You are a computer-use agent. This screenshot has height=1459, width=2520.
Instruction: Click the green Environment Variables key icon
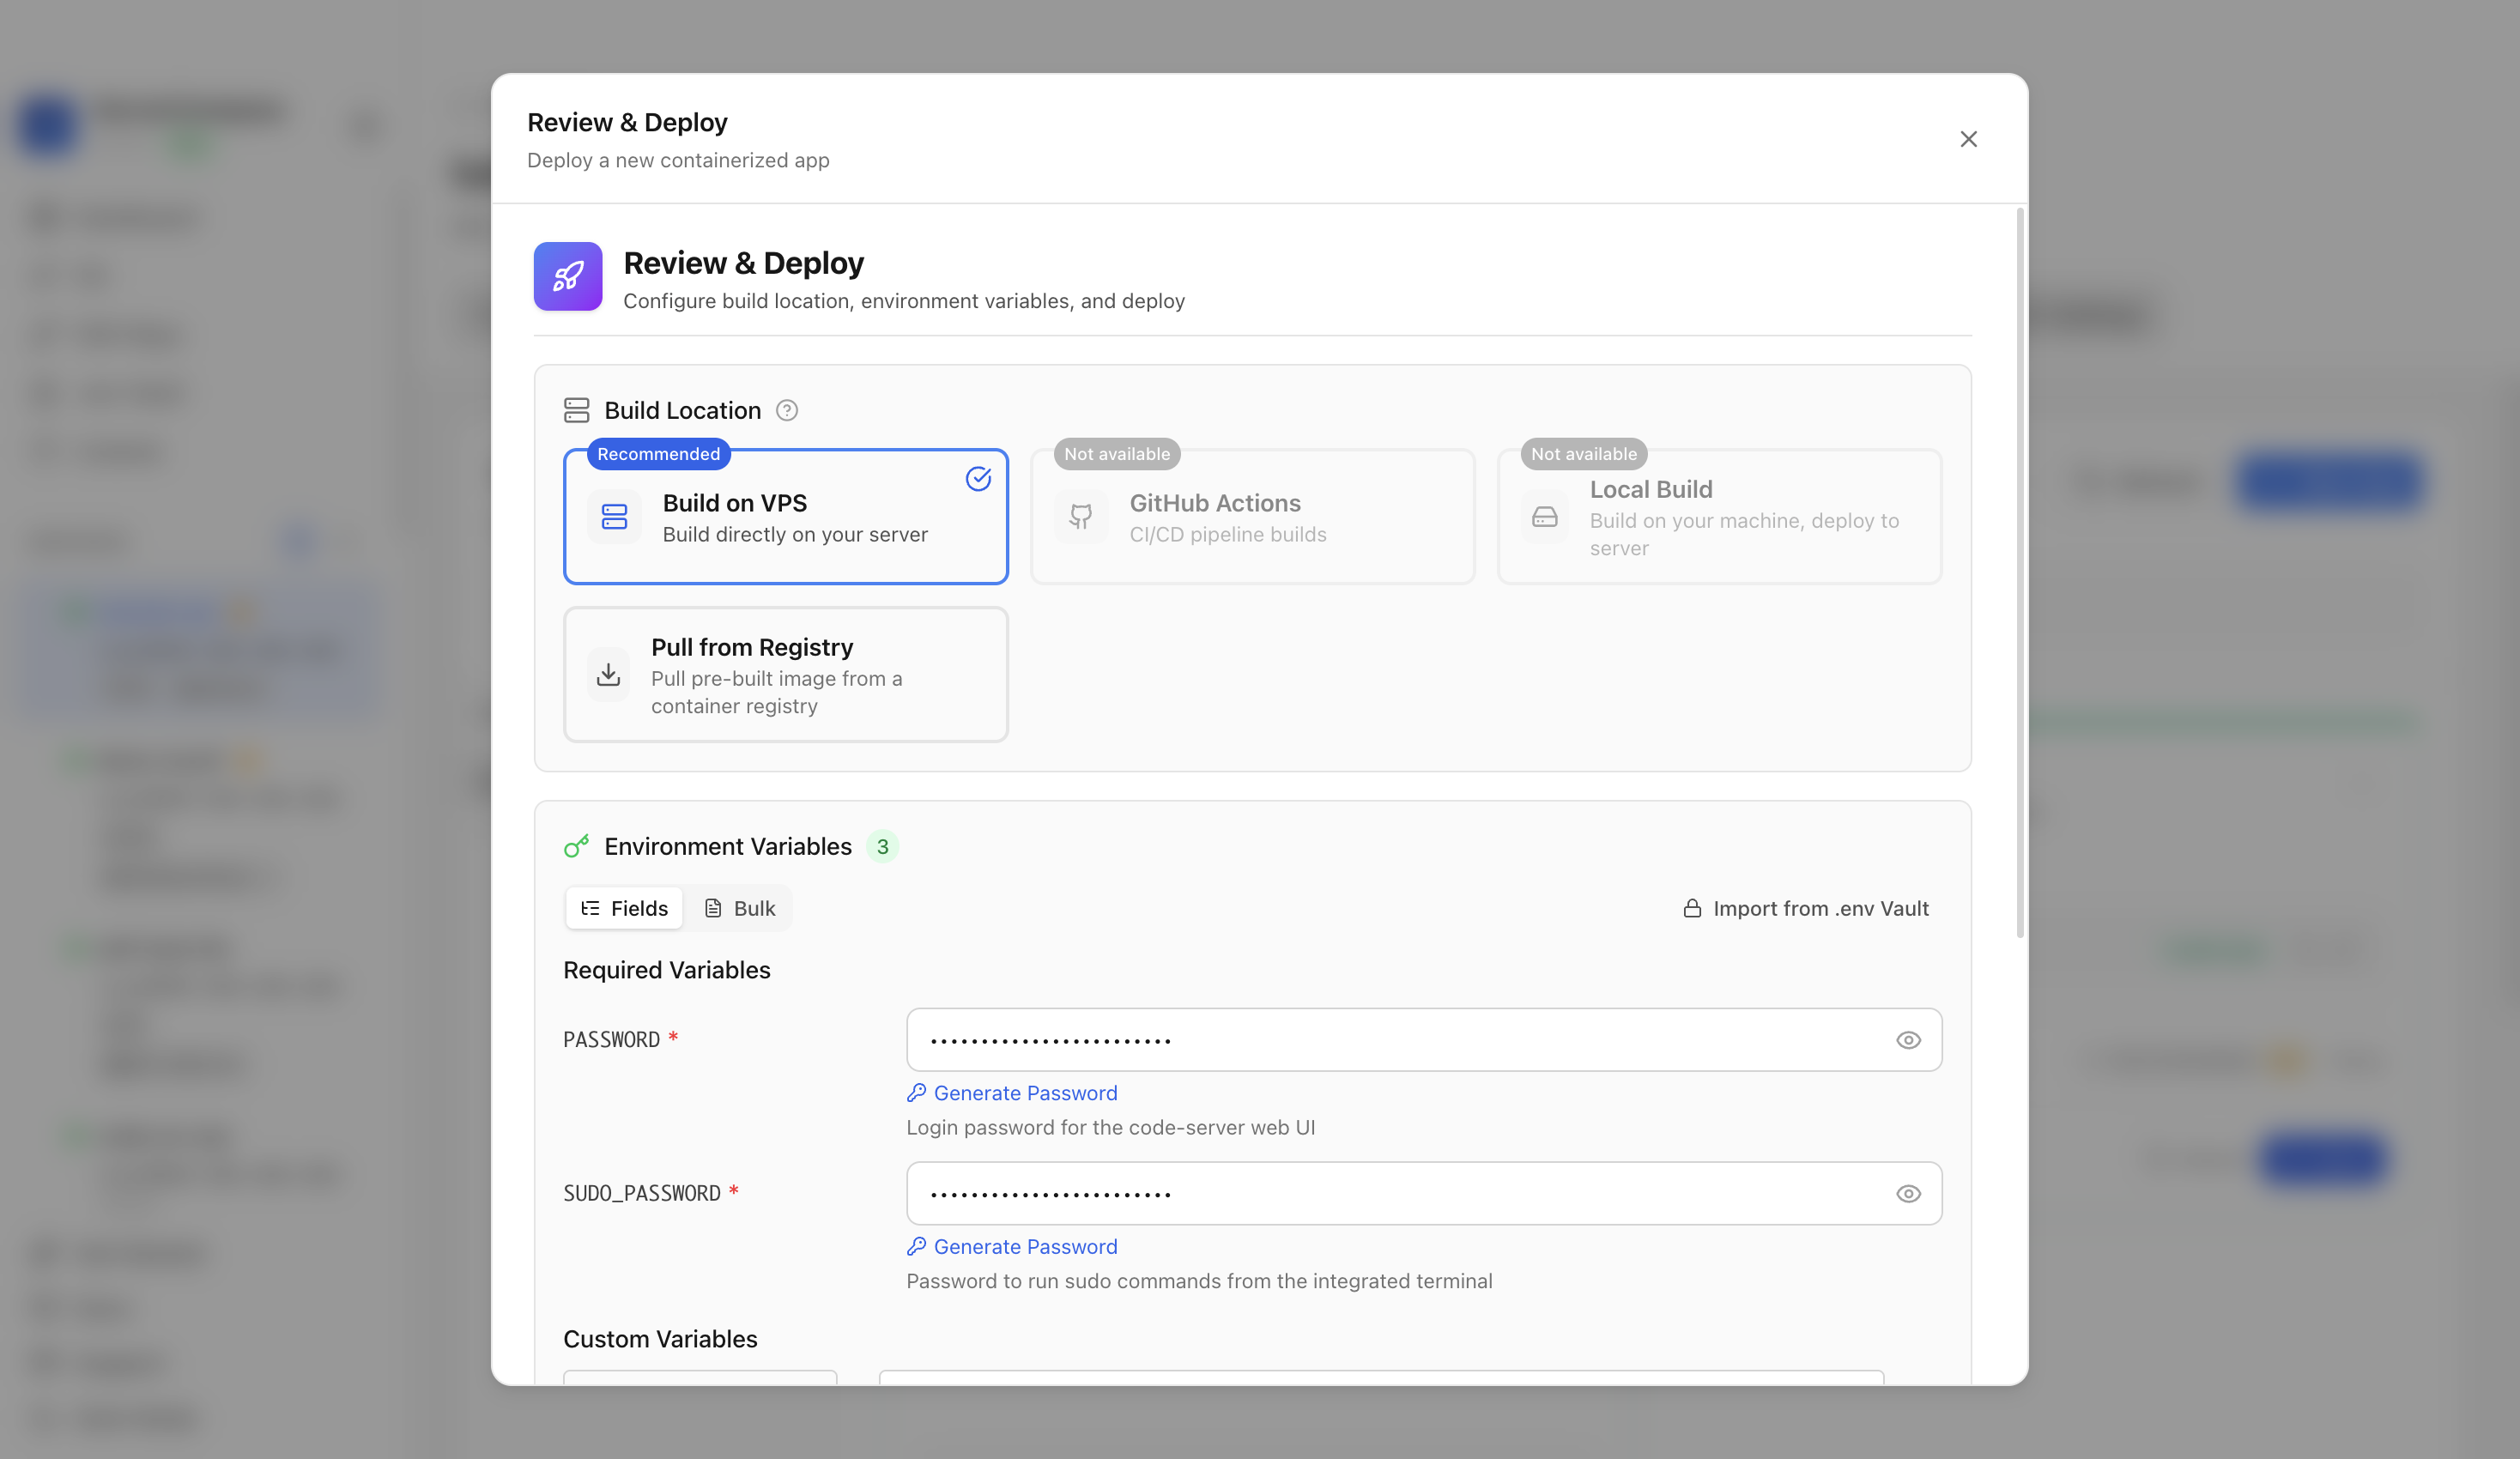[x=576, y=846]
